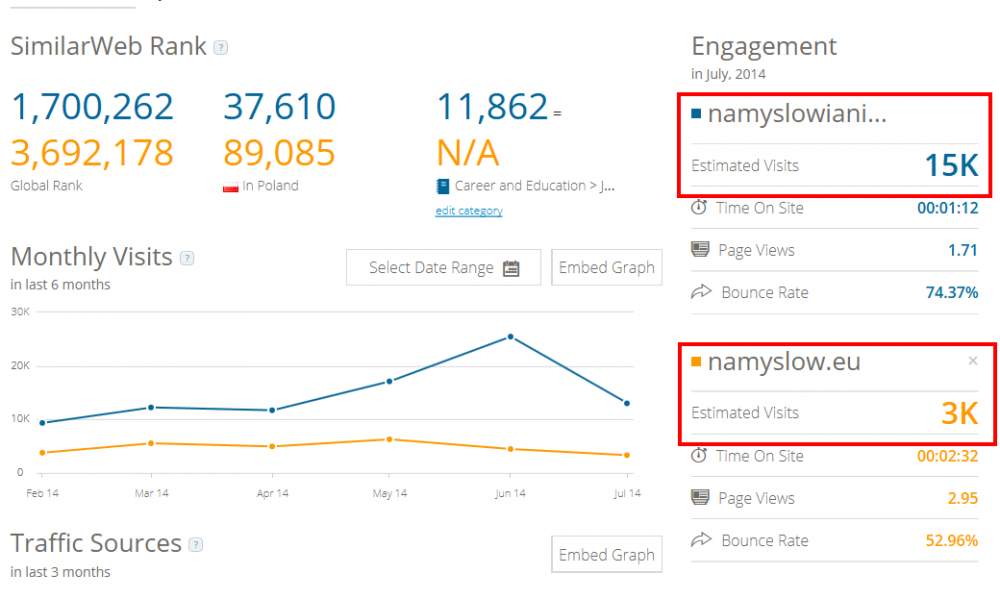This screenshot has height=599, width=1000.
Task: Click the Career and Education category book icon
Action: 443,186
